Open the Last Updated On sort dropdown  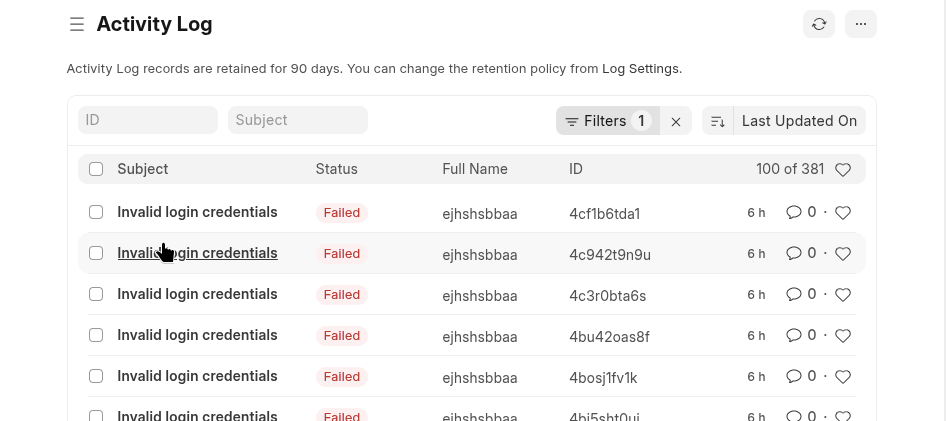[799, 121]
